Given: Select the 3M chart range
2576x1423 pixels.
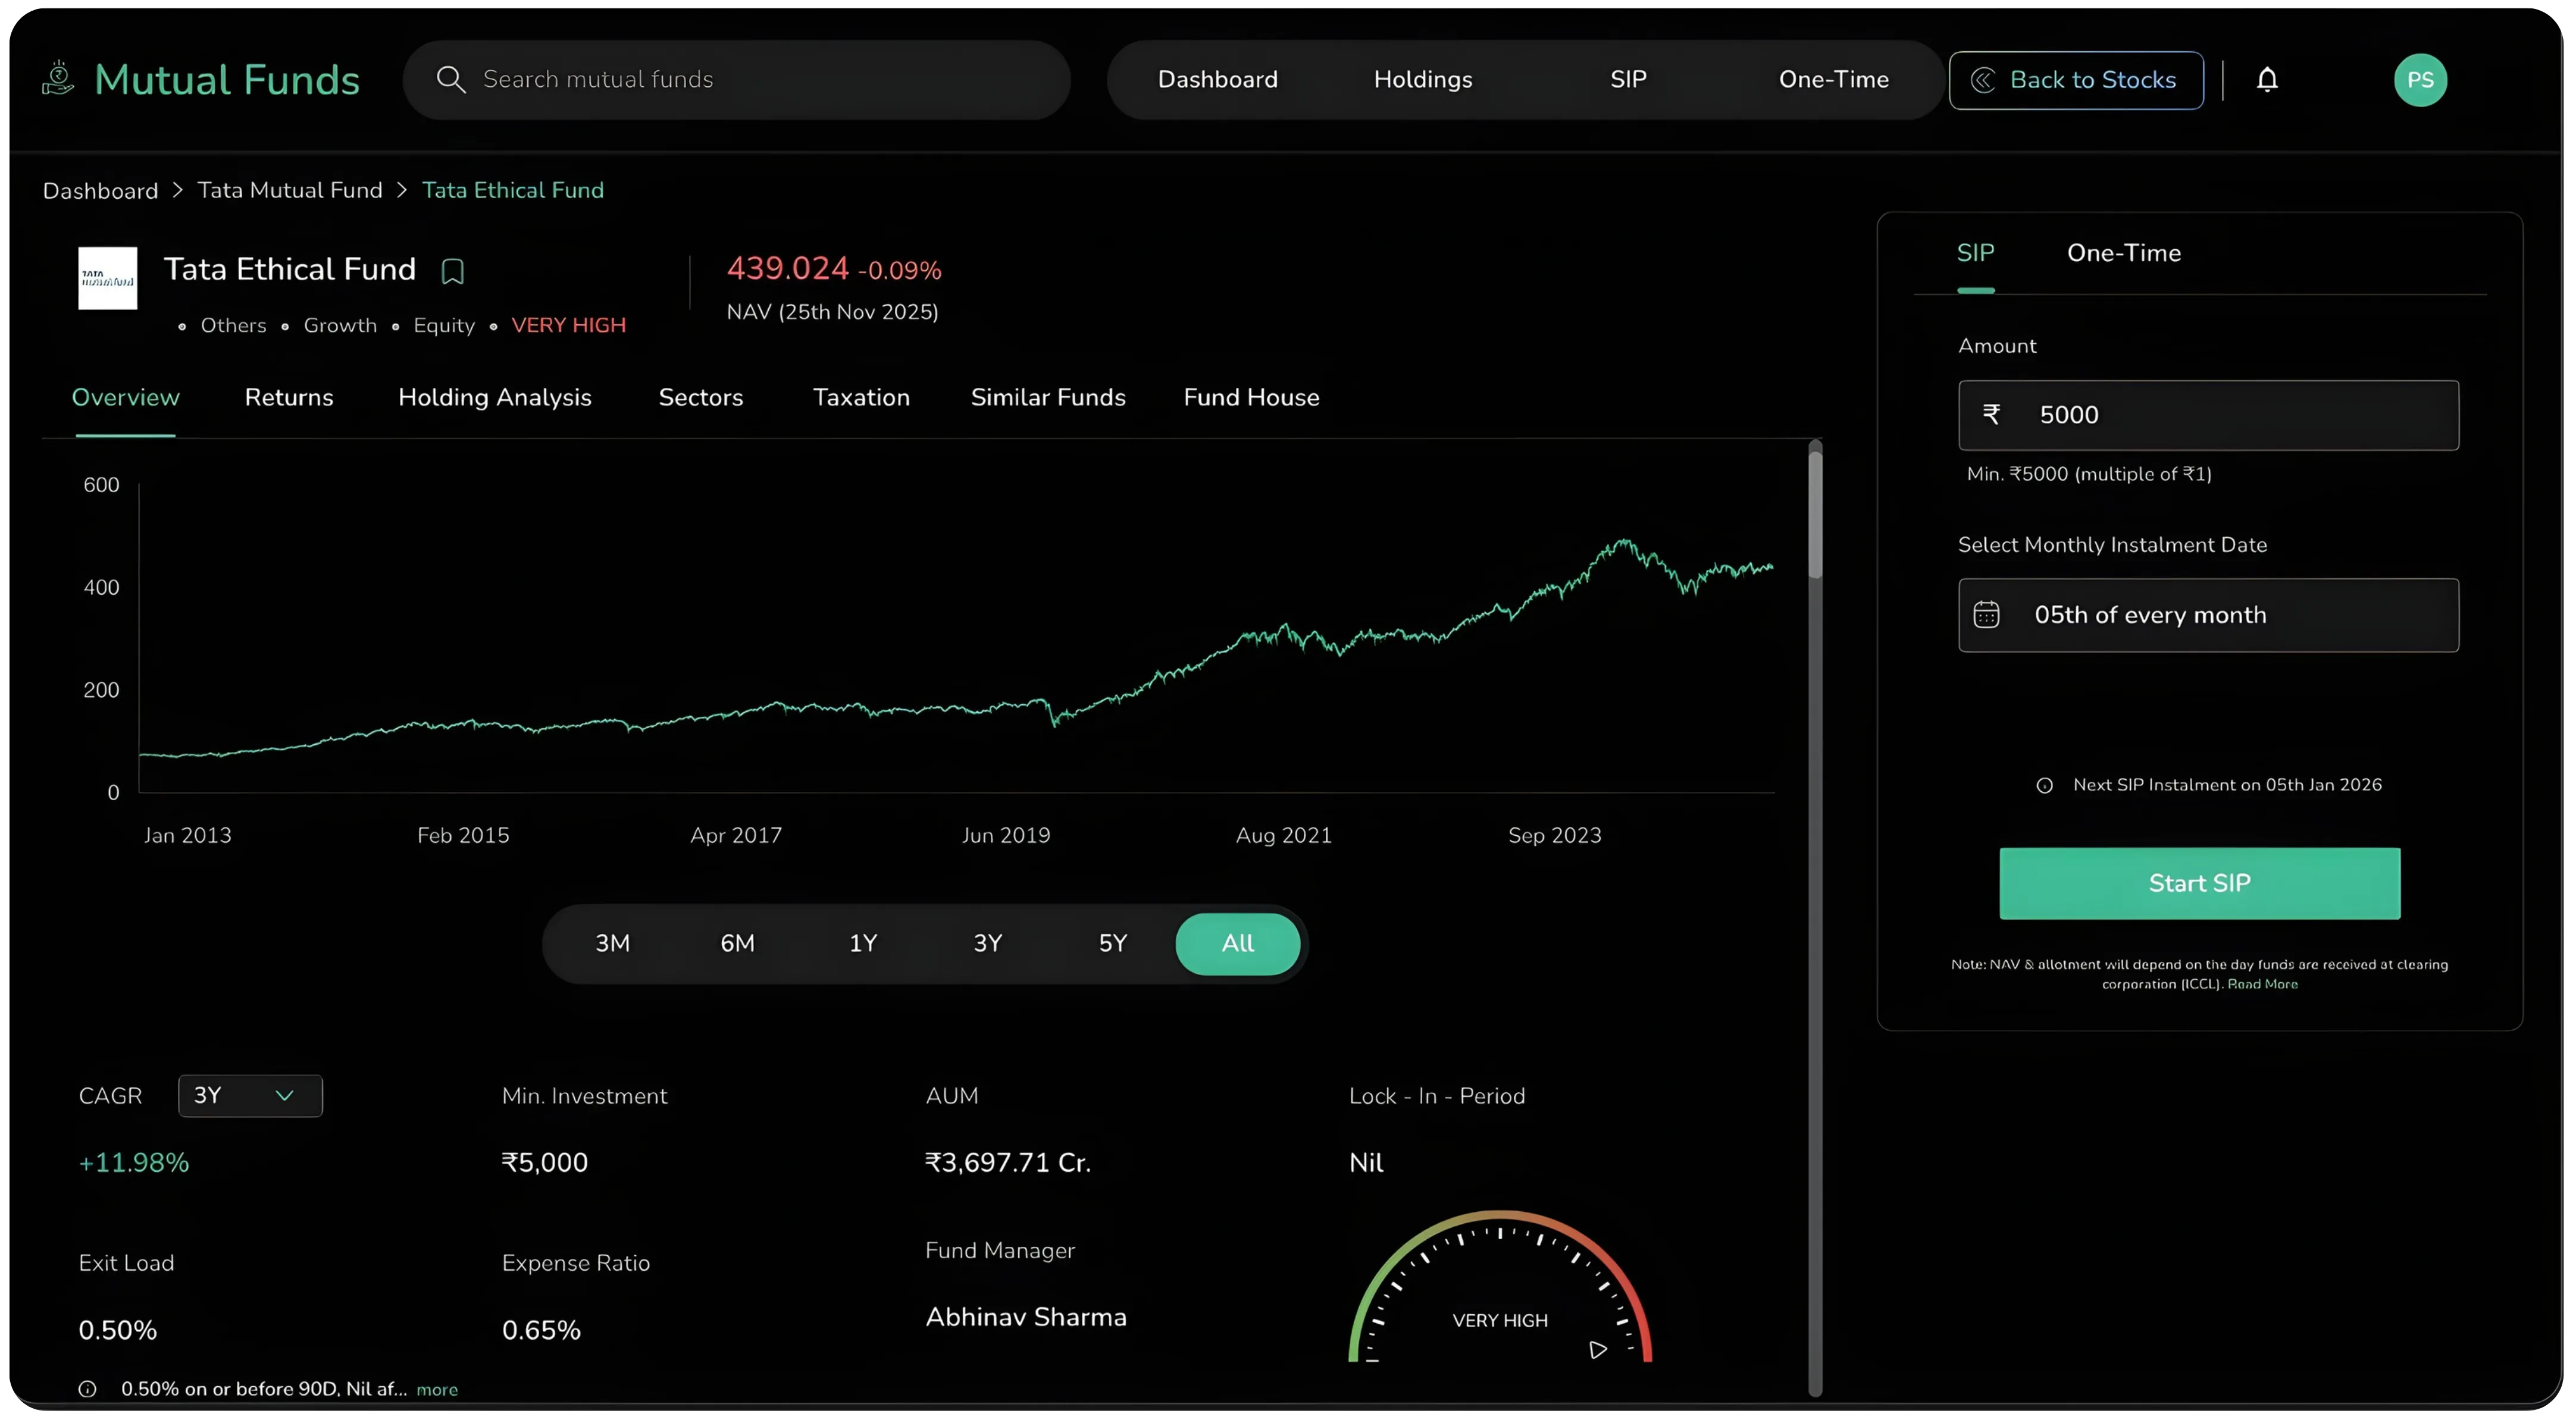Looking at the screenshot, I should click(612, 943).
